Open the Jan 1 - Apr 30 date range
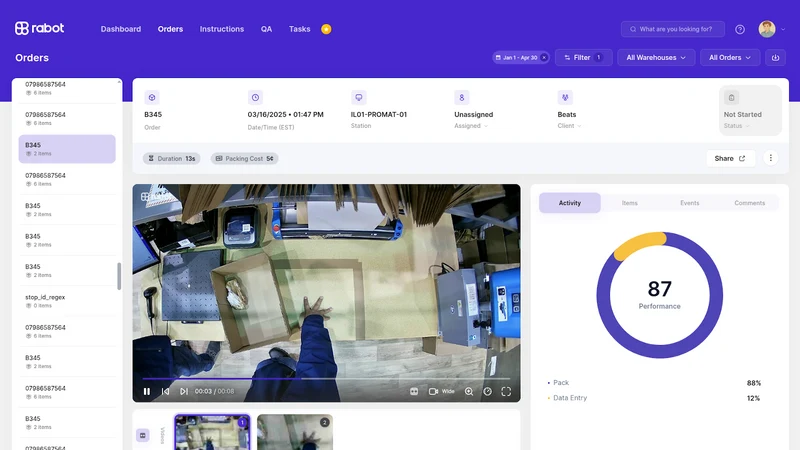800x450 pixels. click(x=516, y=58)
